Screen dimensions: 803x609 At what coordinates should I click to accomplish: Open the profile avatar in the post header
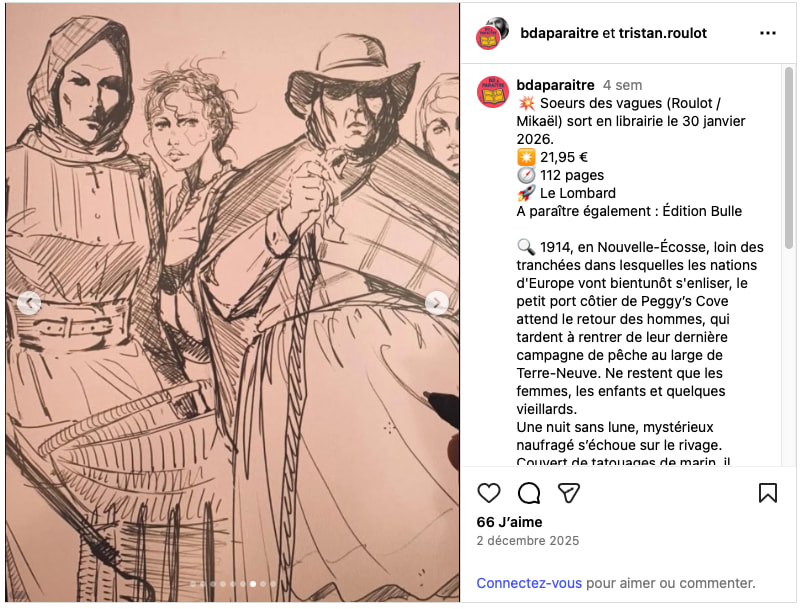pyautogui.click(x=492, y=33)
